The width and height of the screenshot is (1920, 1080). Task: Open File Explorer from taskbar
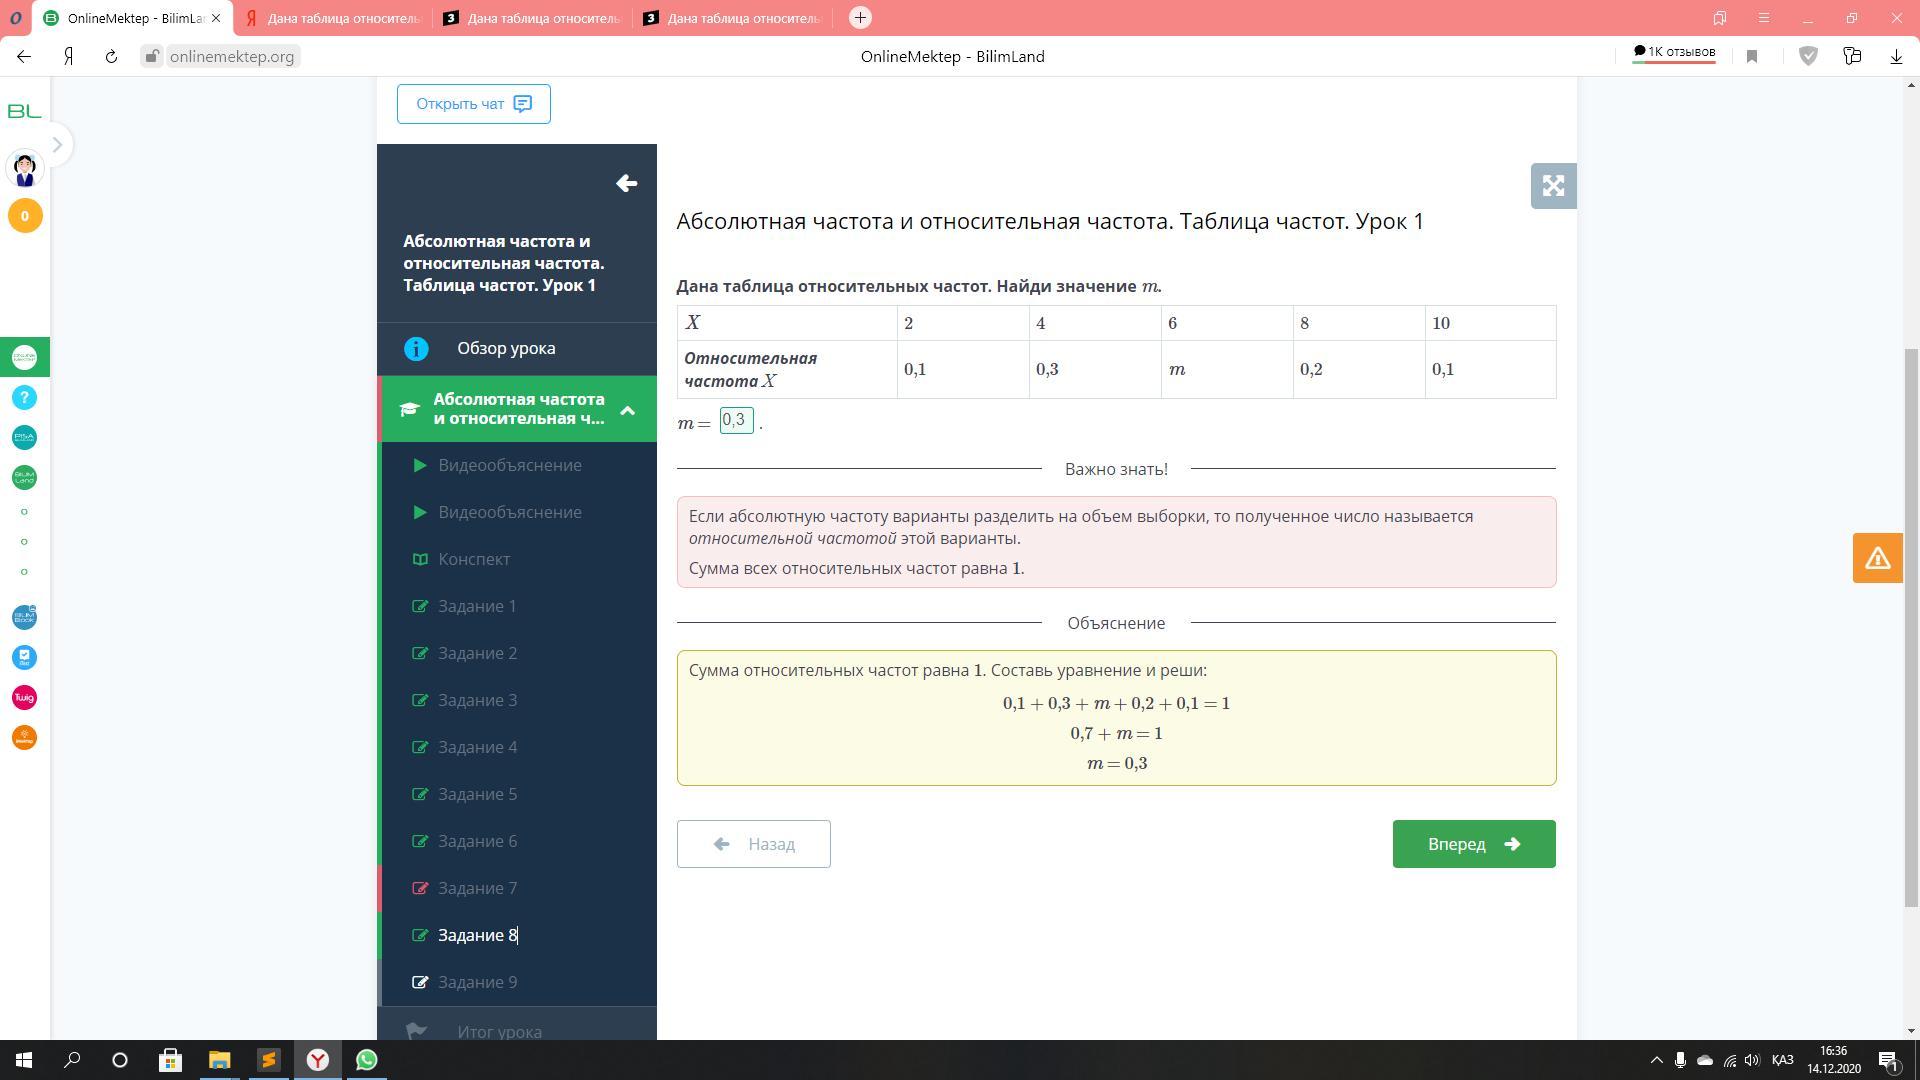[220, 1060]
